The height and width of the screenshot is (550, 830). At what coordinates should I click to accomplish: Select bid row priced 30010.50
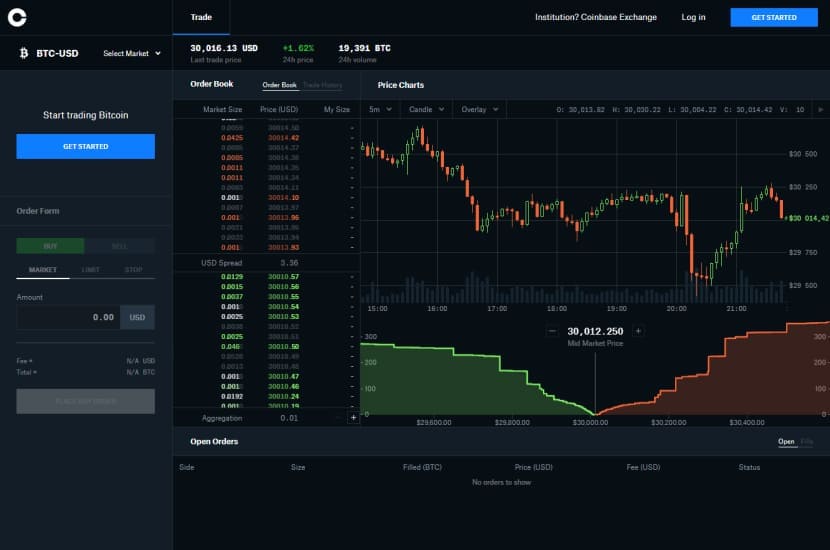(x=267, y=346)
